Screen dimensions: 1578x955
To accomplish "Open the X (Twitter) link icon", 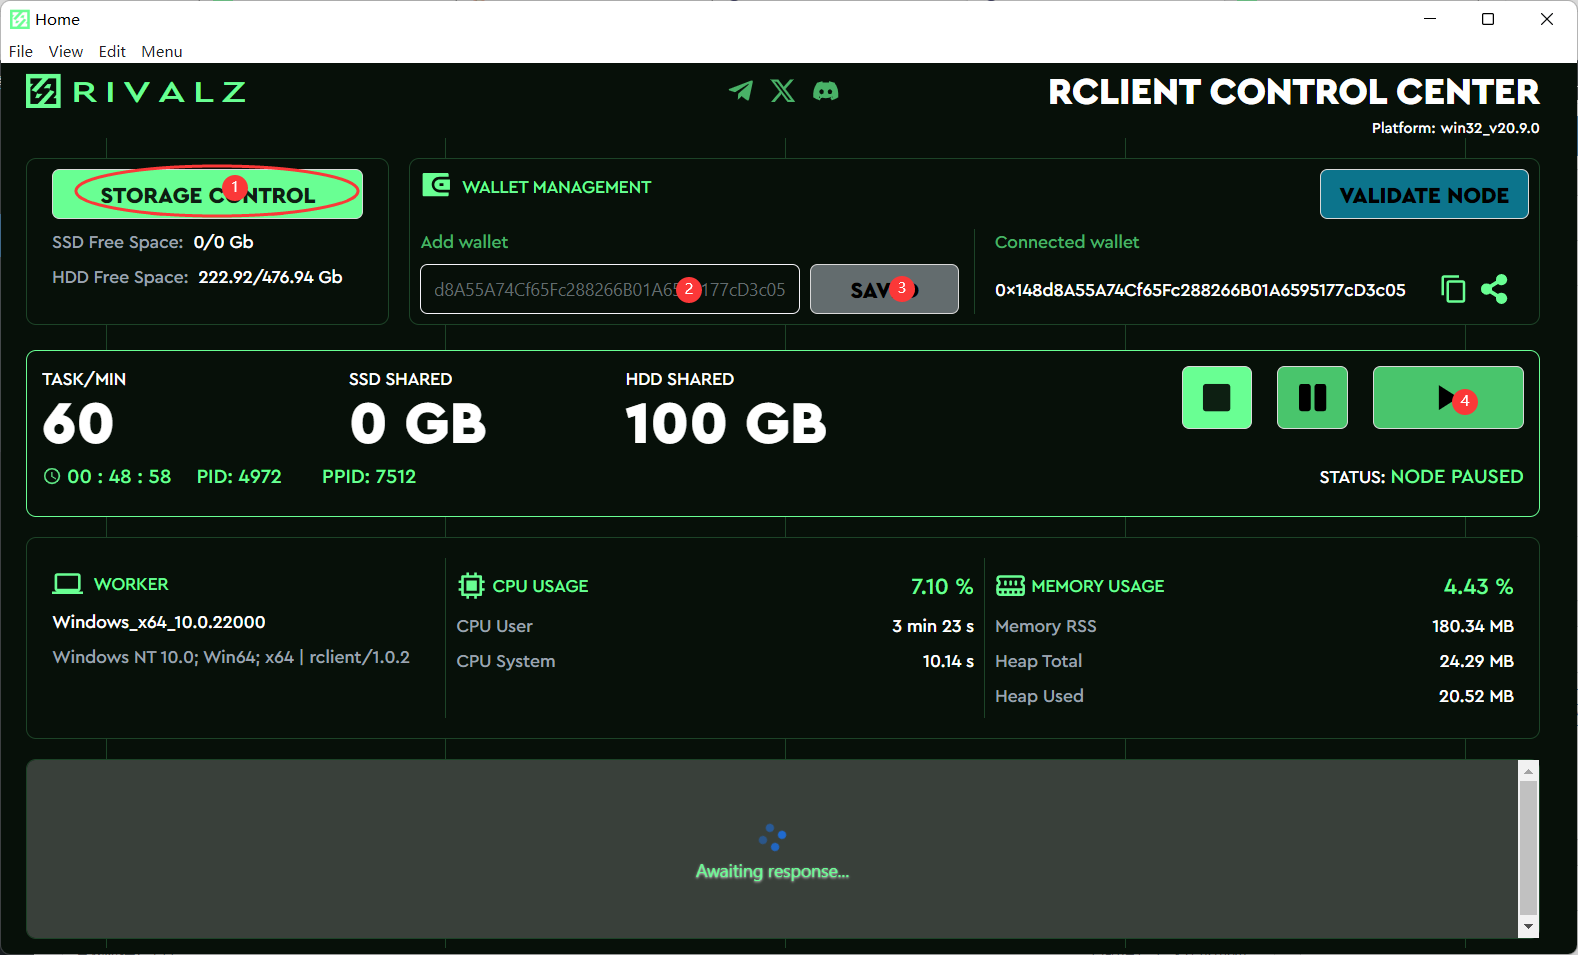I will tap(783, 91).
